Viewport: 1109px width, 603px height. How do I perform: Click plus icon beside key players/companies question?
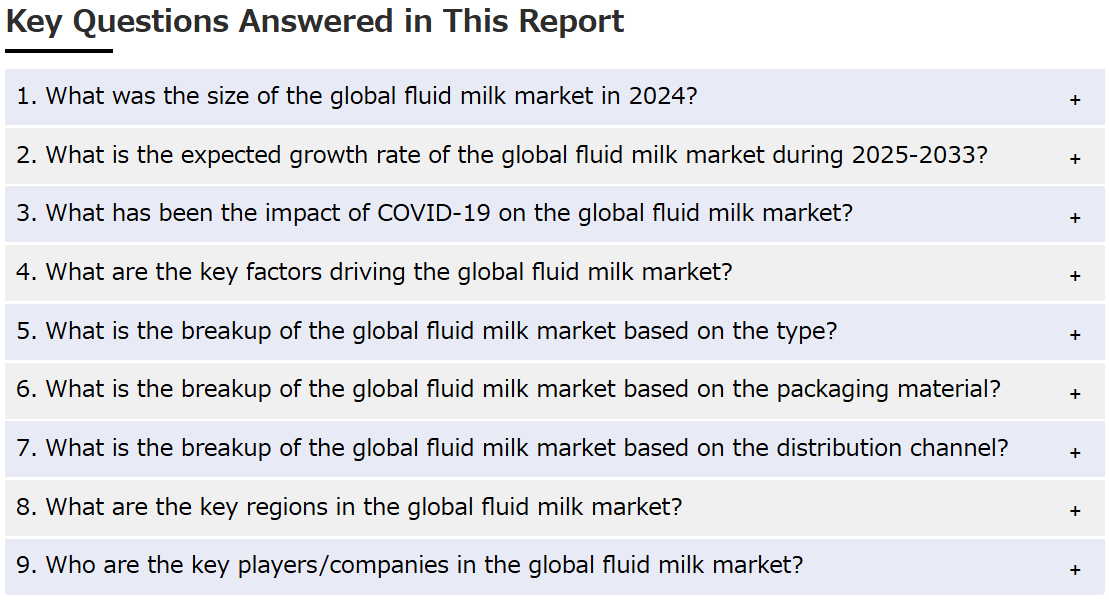[x=1074, y=569]
